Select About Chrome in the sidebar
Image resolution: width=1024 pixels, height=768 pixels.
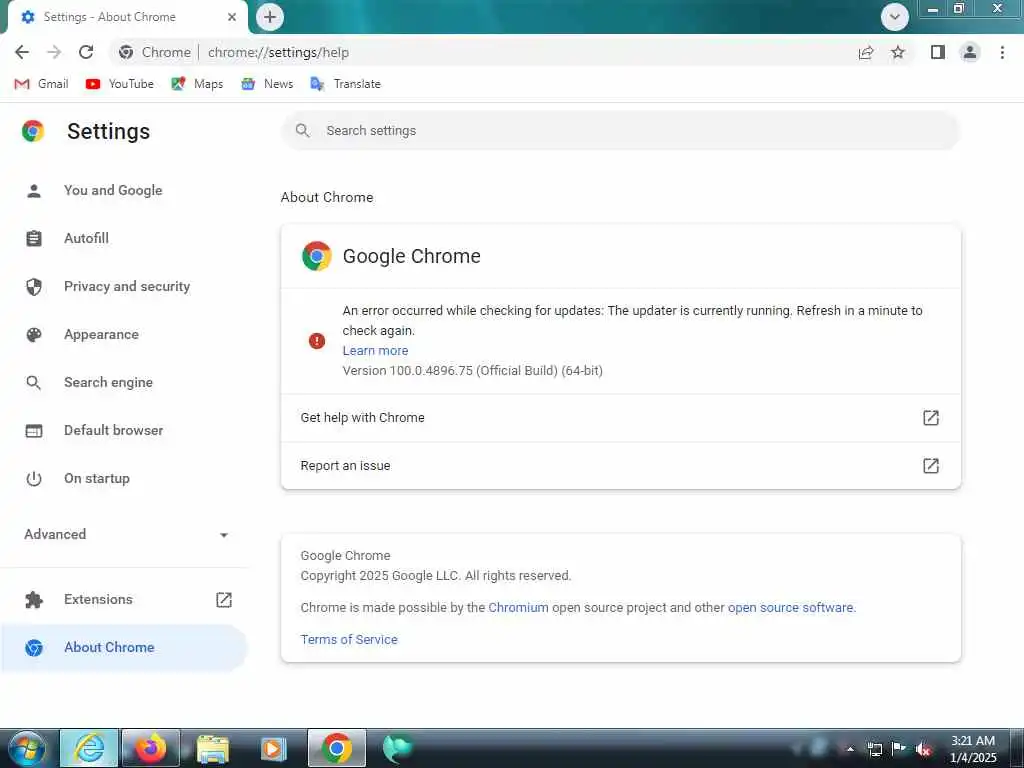pos(124,648)
